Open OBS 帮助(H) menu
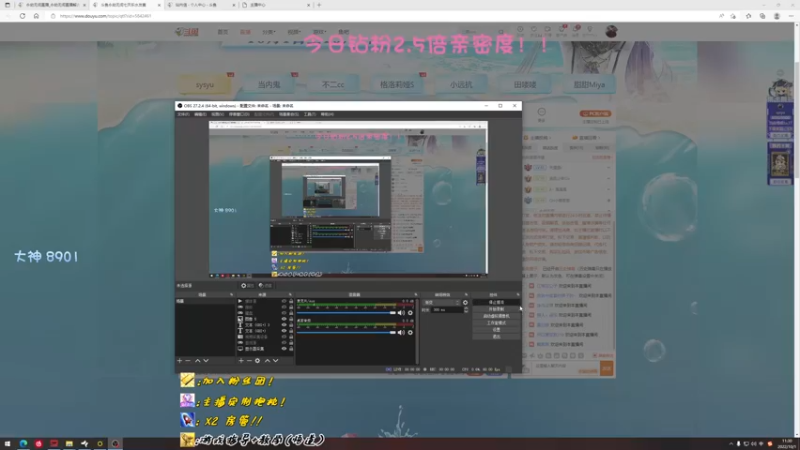Image resolution: width=800 pixels, height=450 pixels. 327,114
